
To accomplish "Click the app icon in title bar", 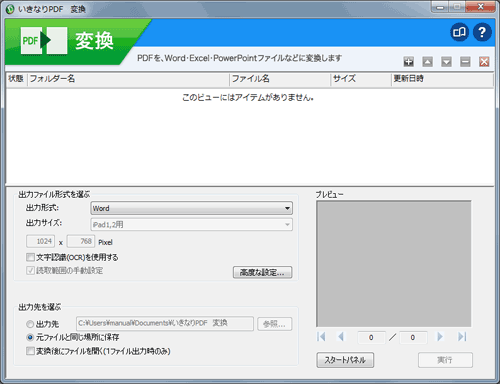I will tap(10, 9).
